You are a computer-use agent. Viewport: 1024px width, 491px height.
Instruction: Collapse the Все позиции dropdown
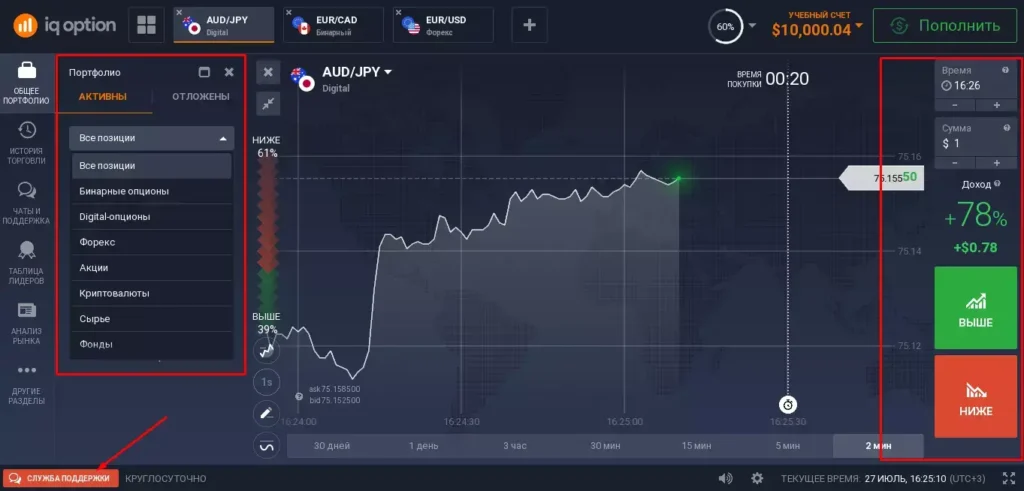152,138
